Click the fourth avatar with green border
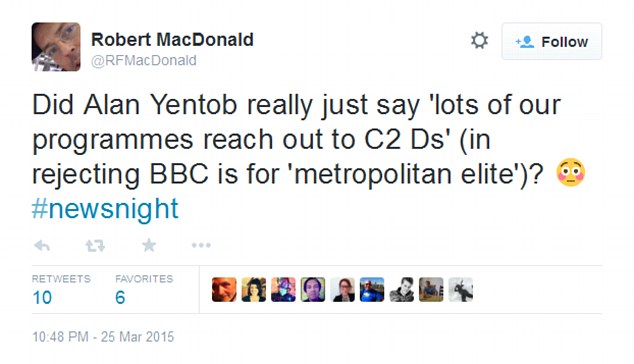The width and height of the screenshot is (634, 364). coord(313,290)
